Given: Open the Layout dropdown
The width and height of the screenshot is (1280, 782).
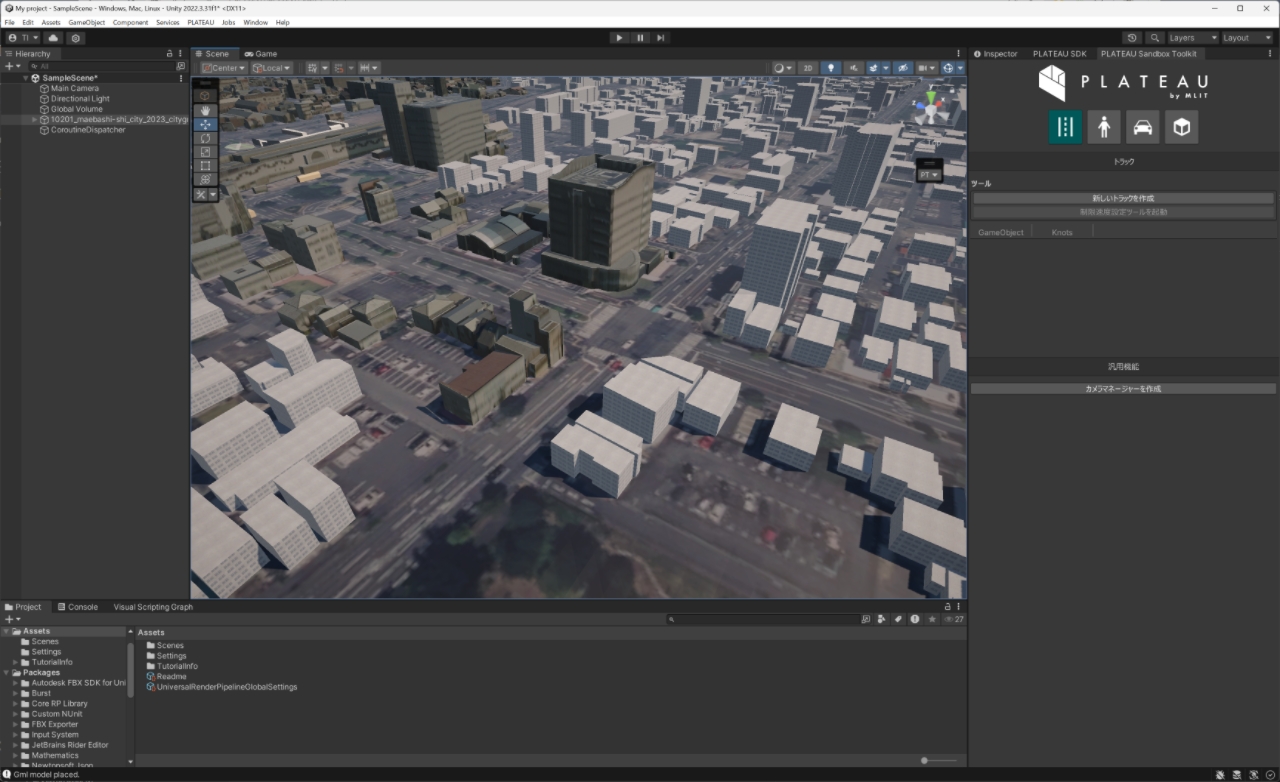Looking at the screenshot, I should pyautogui.click(x=1248, y=38).
